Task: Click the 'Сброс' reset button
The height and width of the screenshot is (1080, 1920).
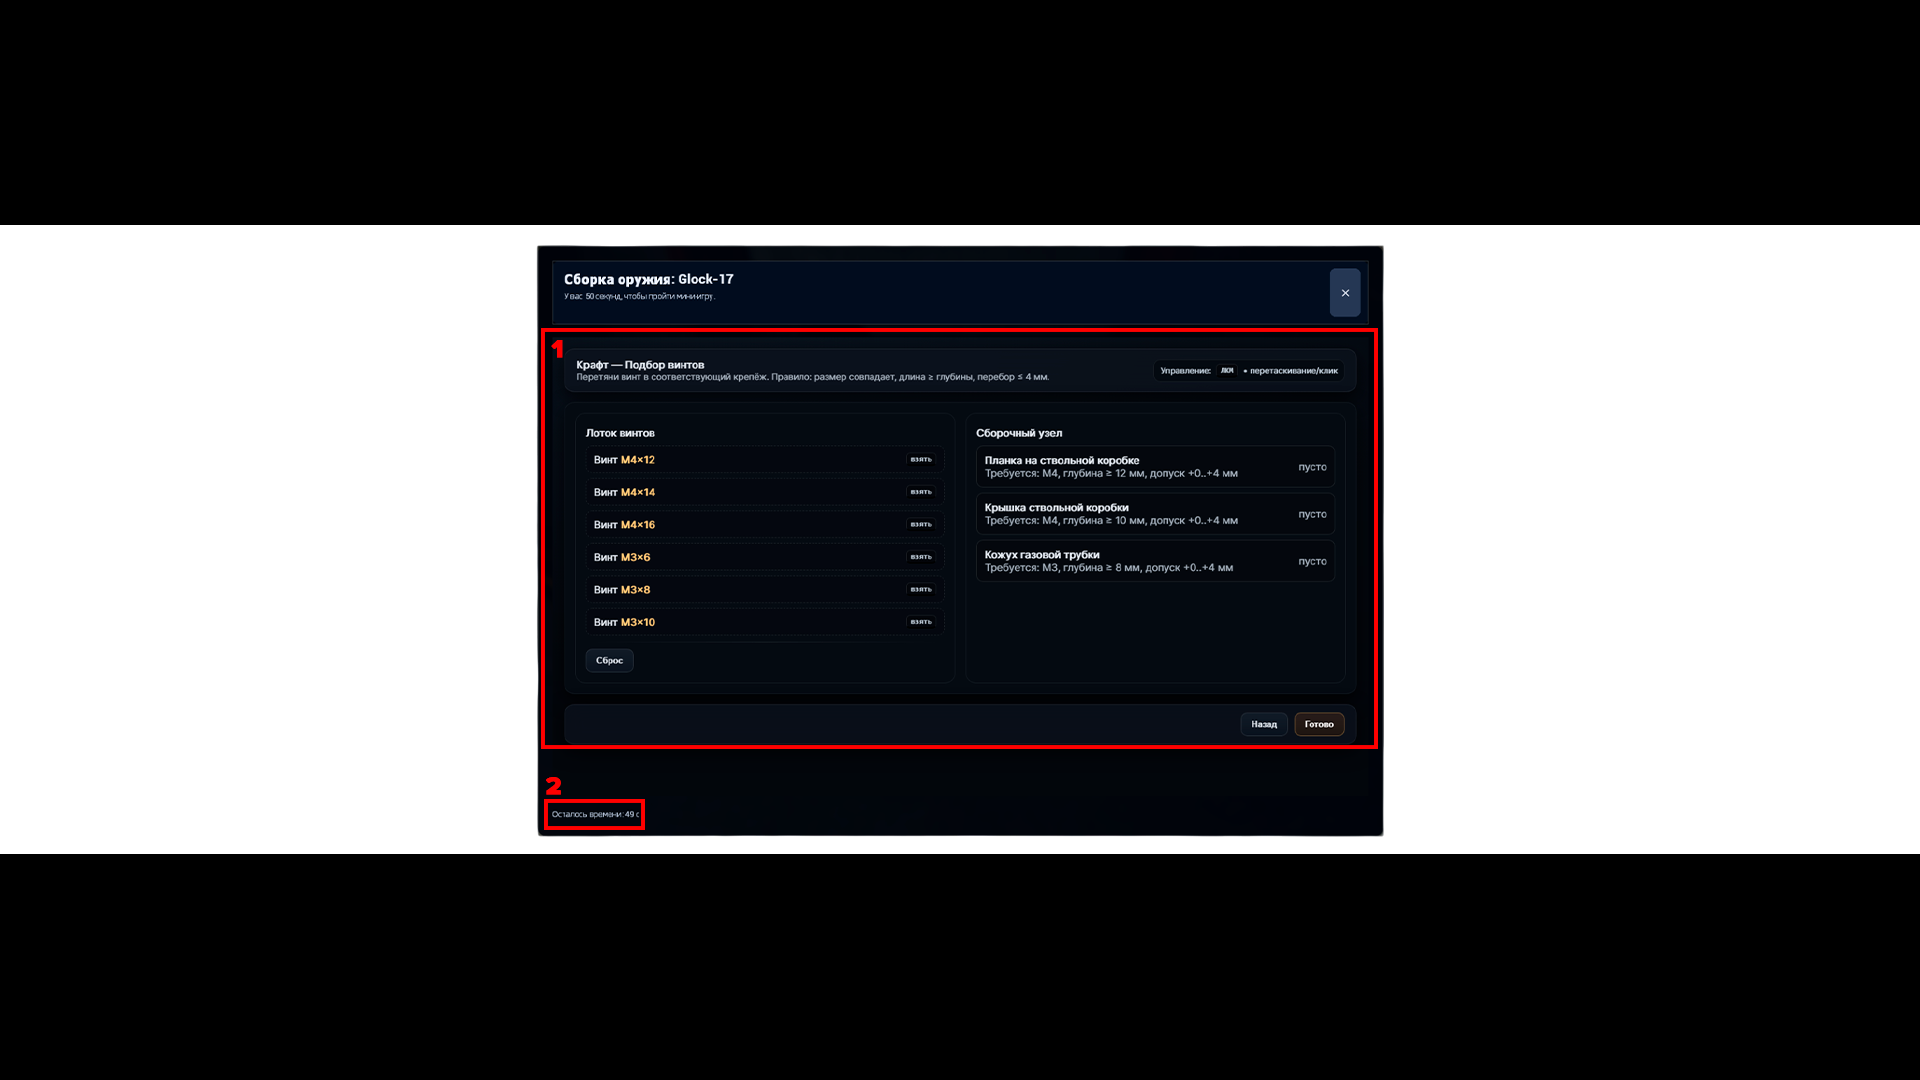Action: 609,661
